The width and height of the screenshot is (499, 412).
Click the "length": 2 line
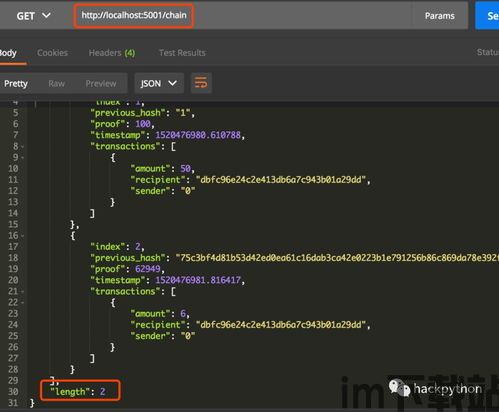click(x=78, y=392)
